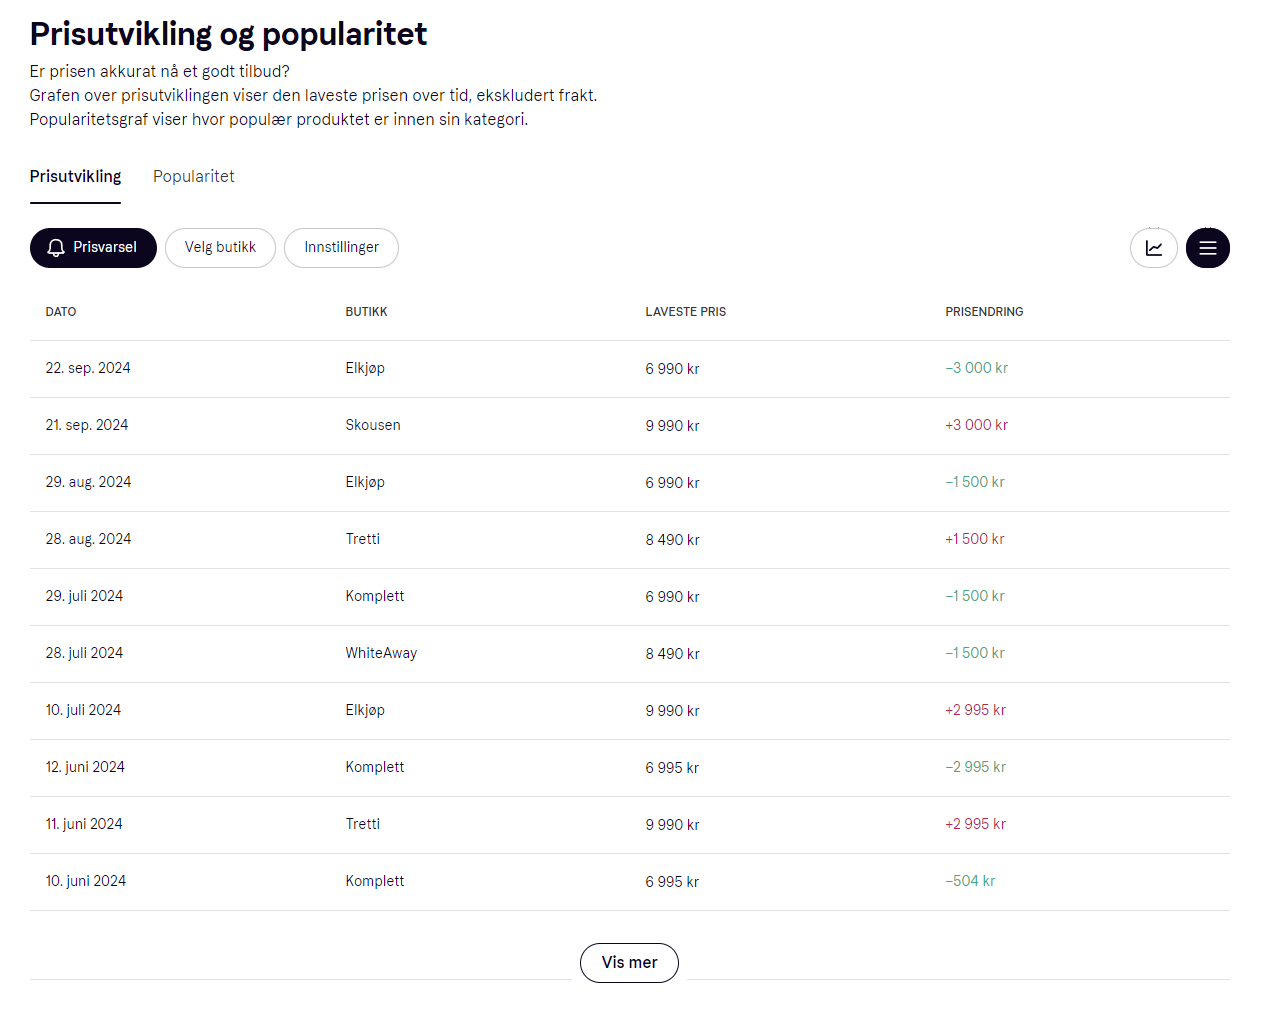
Task: Open the Velg butikk selector
Action: [220, 248]
